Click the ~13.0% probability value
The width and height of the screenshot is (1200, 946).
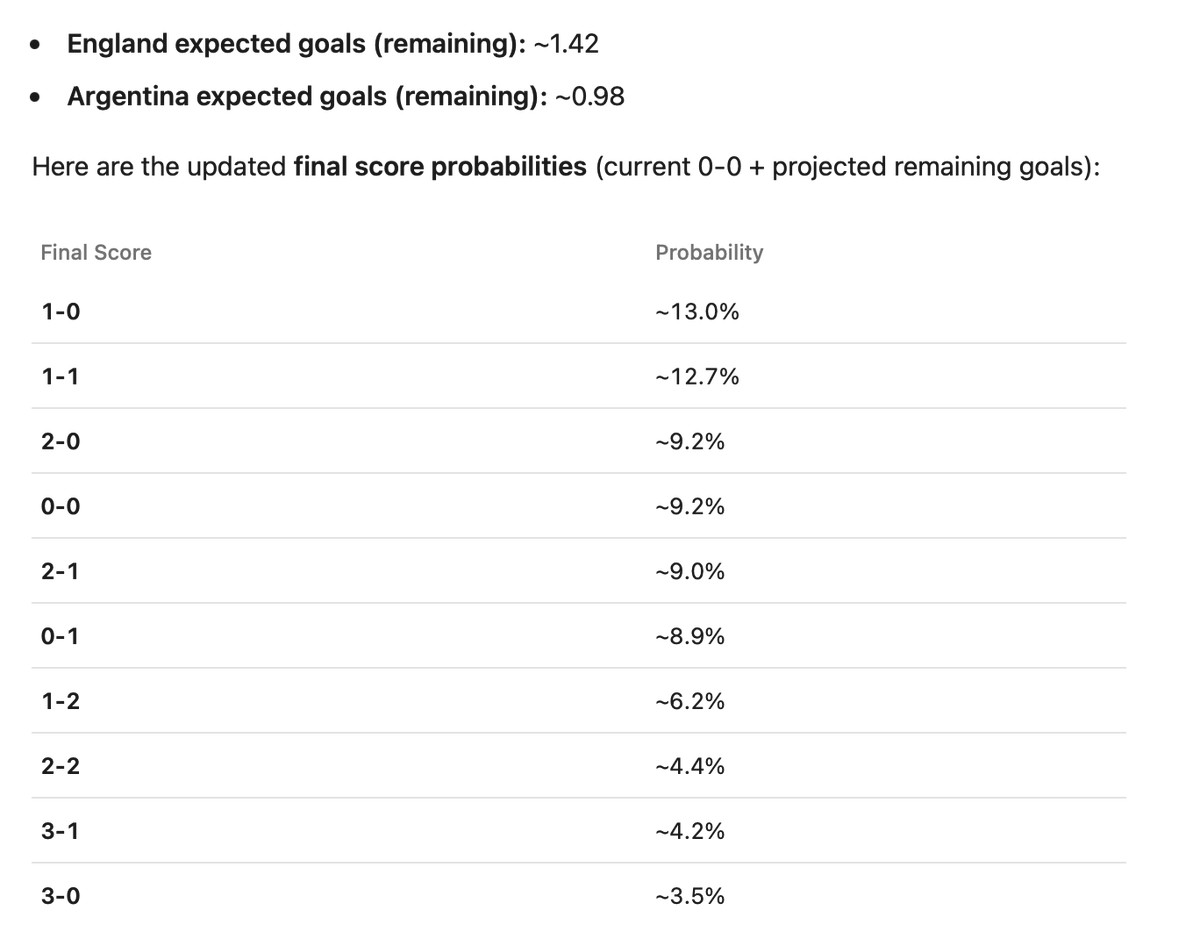pyautogui.click(x=697, y=312)
